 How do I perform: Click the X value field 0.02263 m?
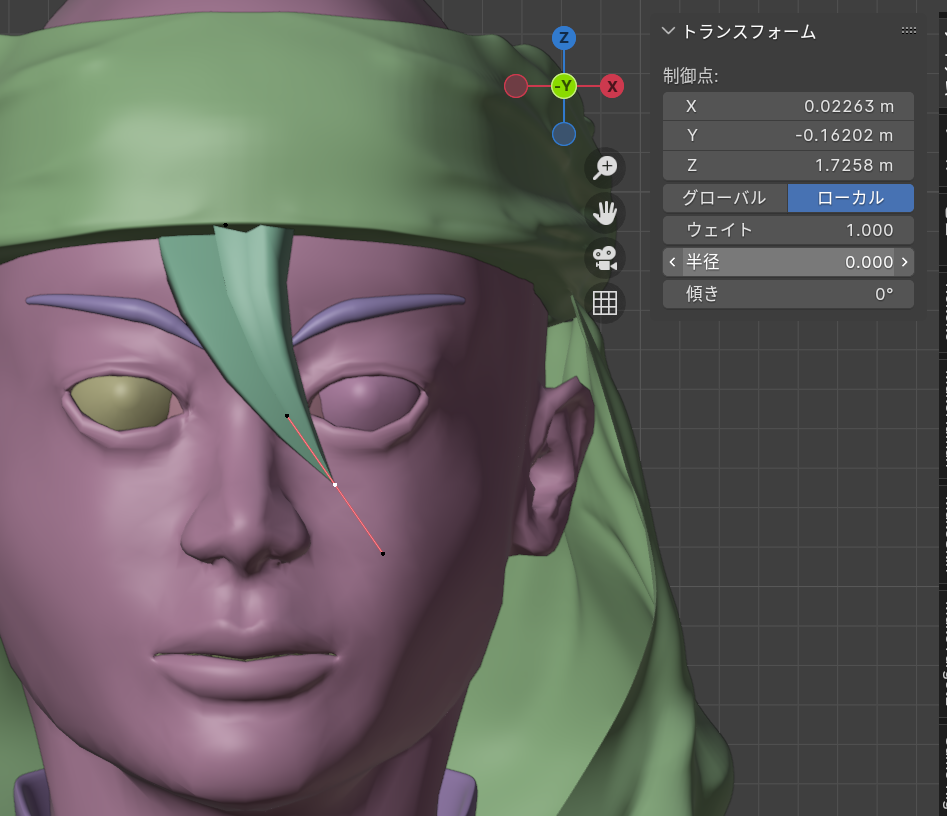pyautogui.click(x=788, y=106)
